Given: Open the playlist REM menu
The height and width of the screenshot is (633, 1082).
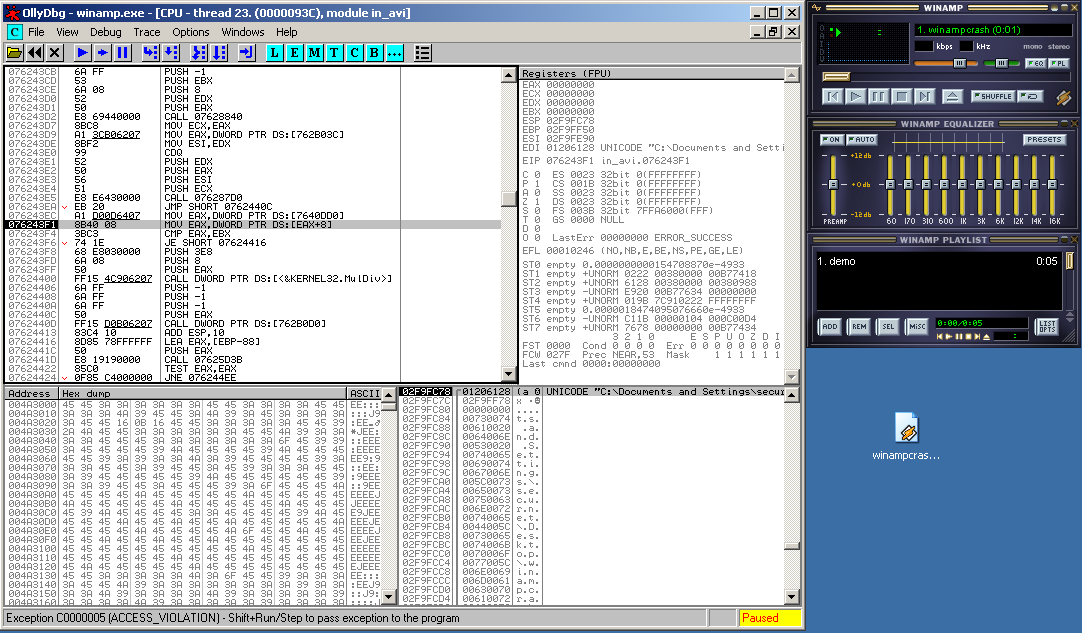Looking at the screenshot, I should (x=859, y=327).
